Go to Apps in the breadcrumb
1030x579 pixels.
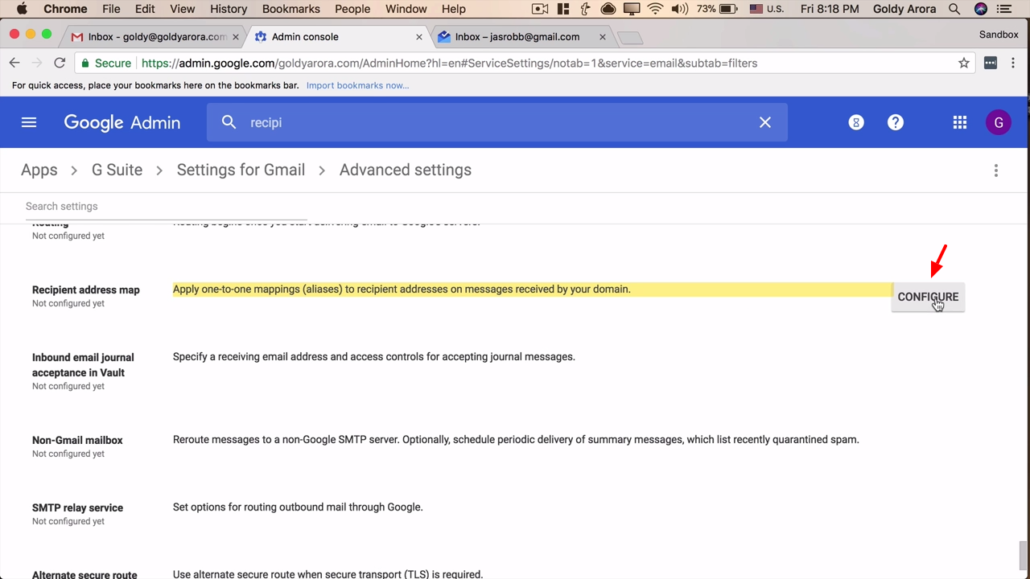click(x=39, y=170)
